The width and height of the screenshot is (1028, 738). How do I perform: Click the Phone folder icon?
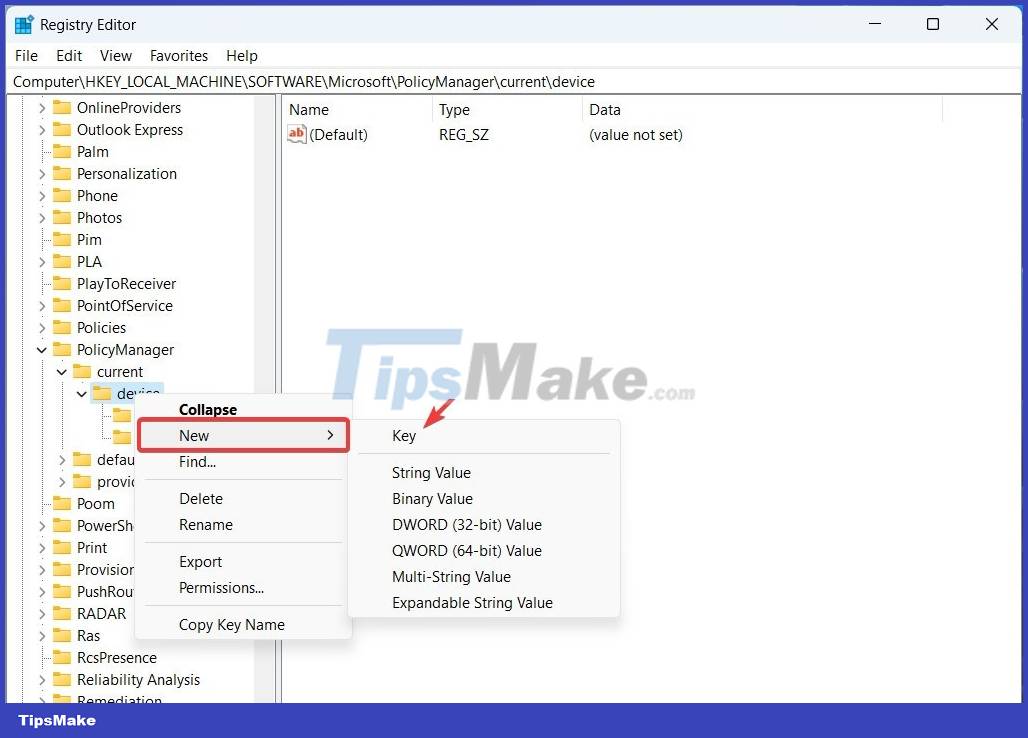[x=62, y=195]
